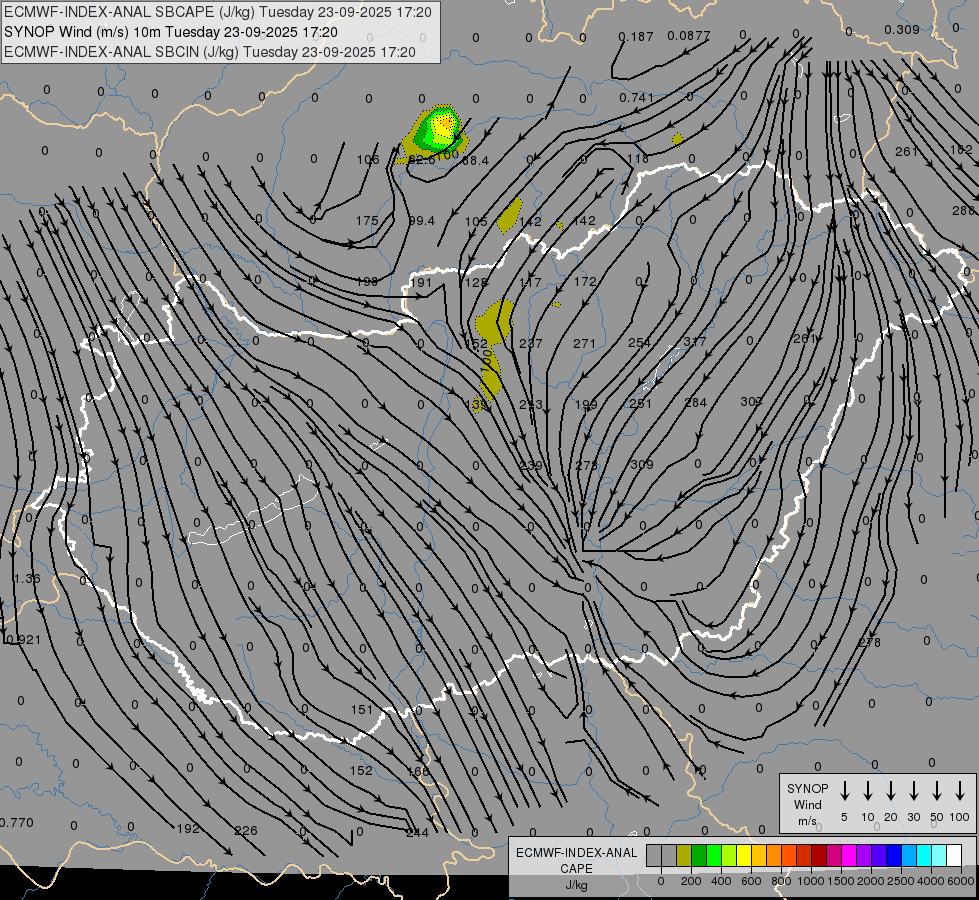Image resolution: width=979 pixels, height=900 pixels.
Task: Click the legend tick label 2500
Action: click(x=900, y=881)
